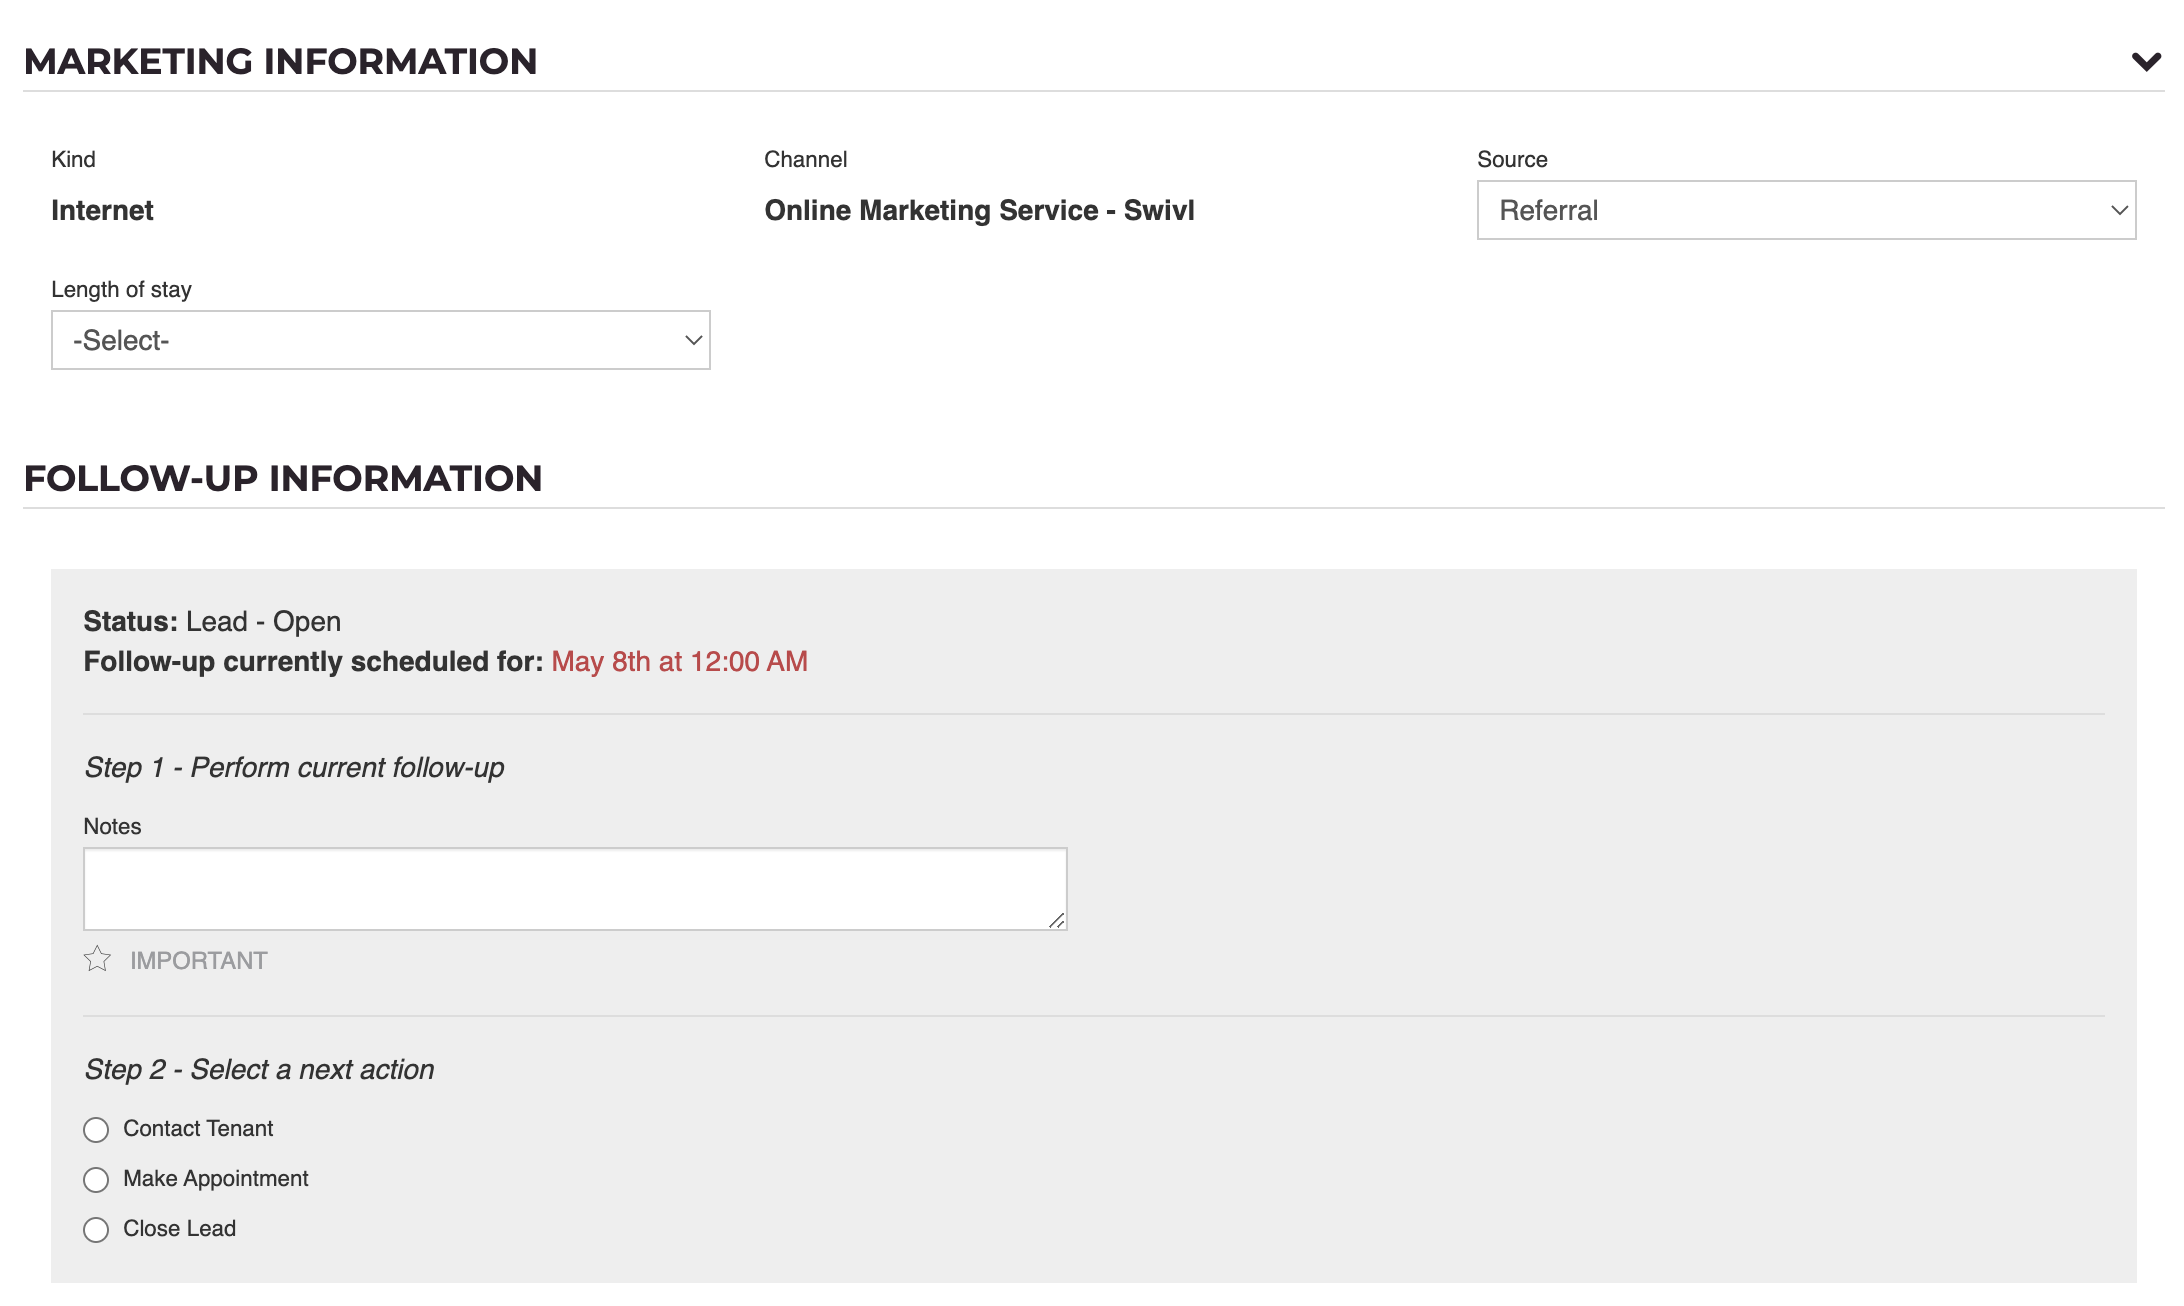Click the Notes resize handle corner
This screenshot has height=1306, width=2184.
[1057, 921]
